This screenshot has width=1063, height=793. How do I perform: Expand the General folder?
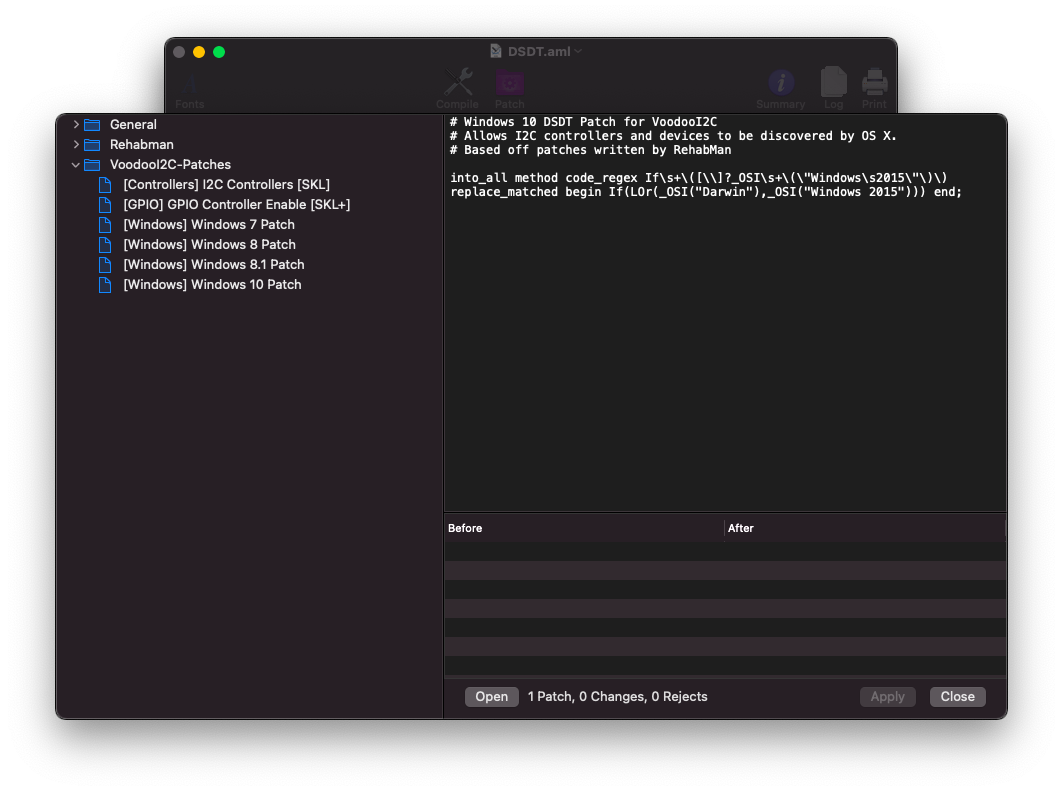click(x=76, y=125)
